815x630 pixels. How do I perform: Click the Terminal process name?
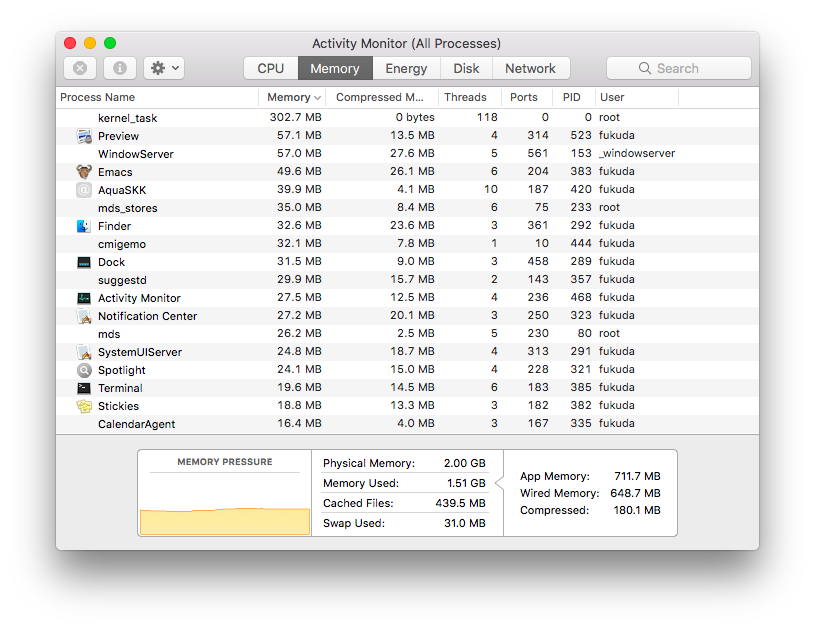[x=120, y=388]
